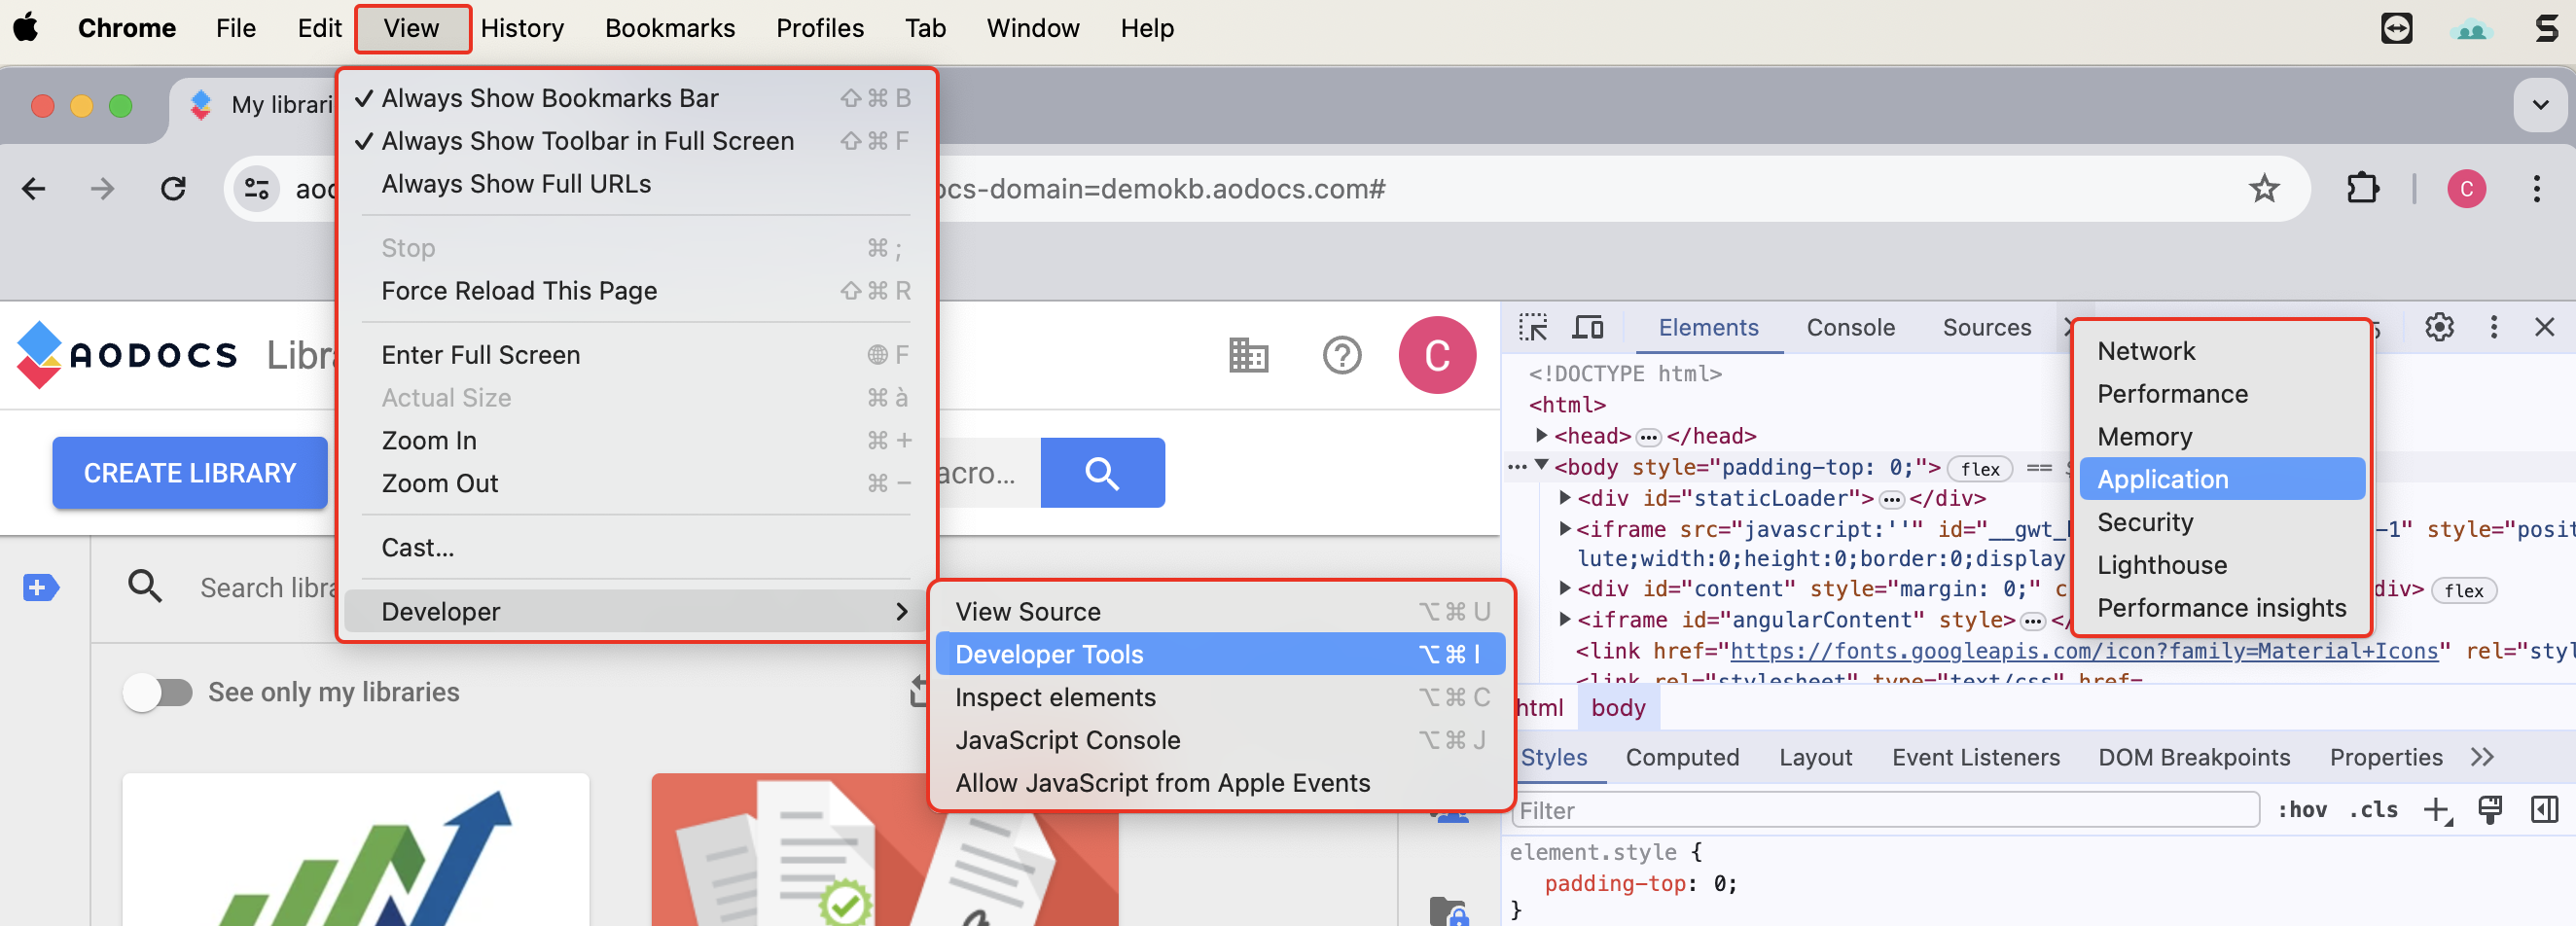This screenshot has height=926, width=2576.
Task: Open DevTools settings gear
Action: pyautogui.click(x=2439, y=327)
